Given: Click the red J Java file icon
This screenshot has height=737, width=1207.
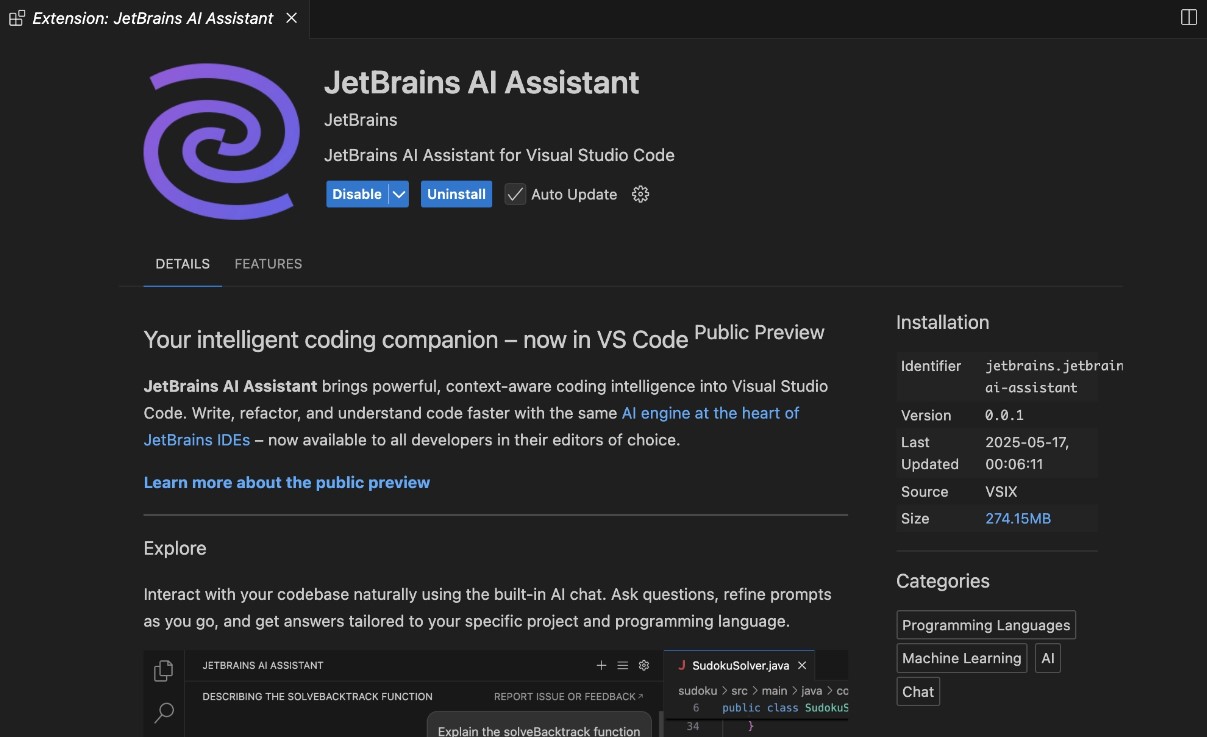Looking at the screenshot, I should (681, 665).
